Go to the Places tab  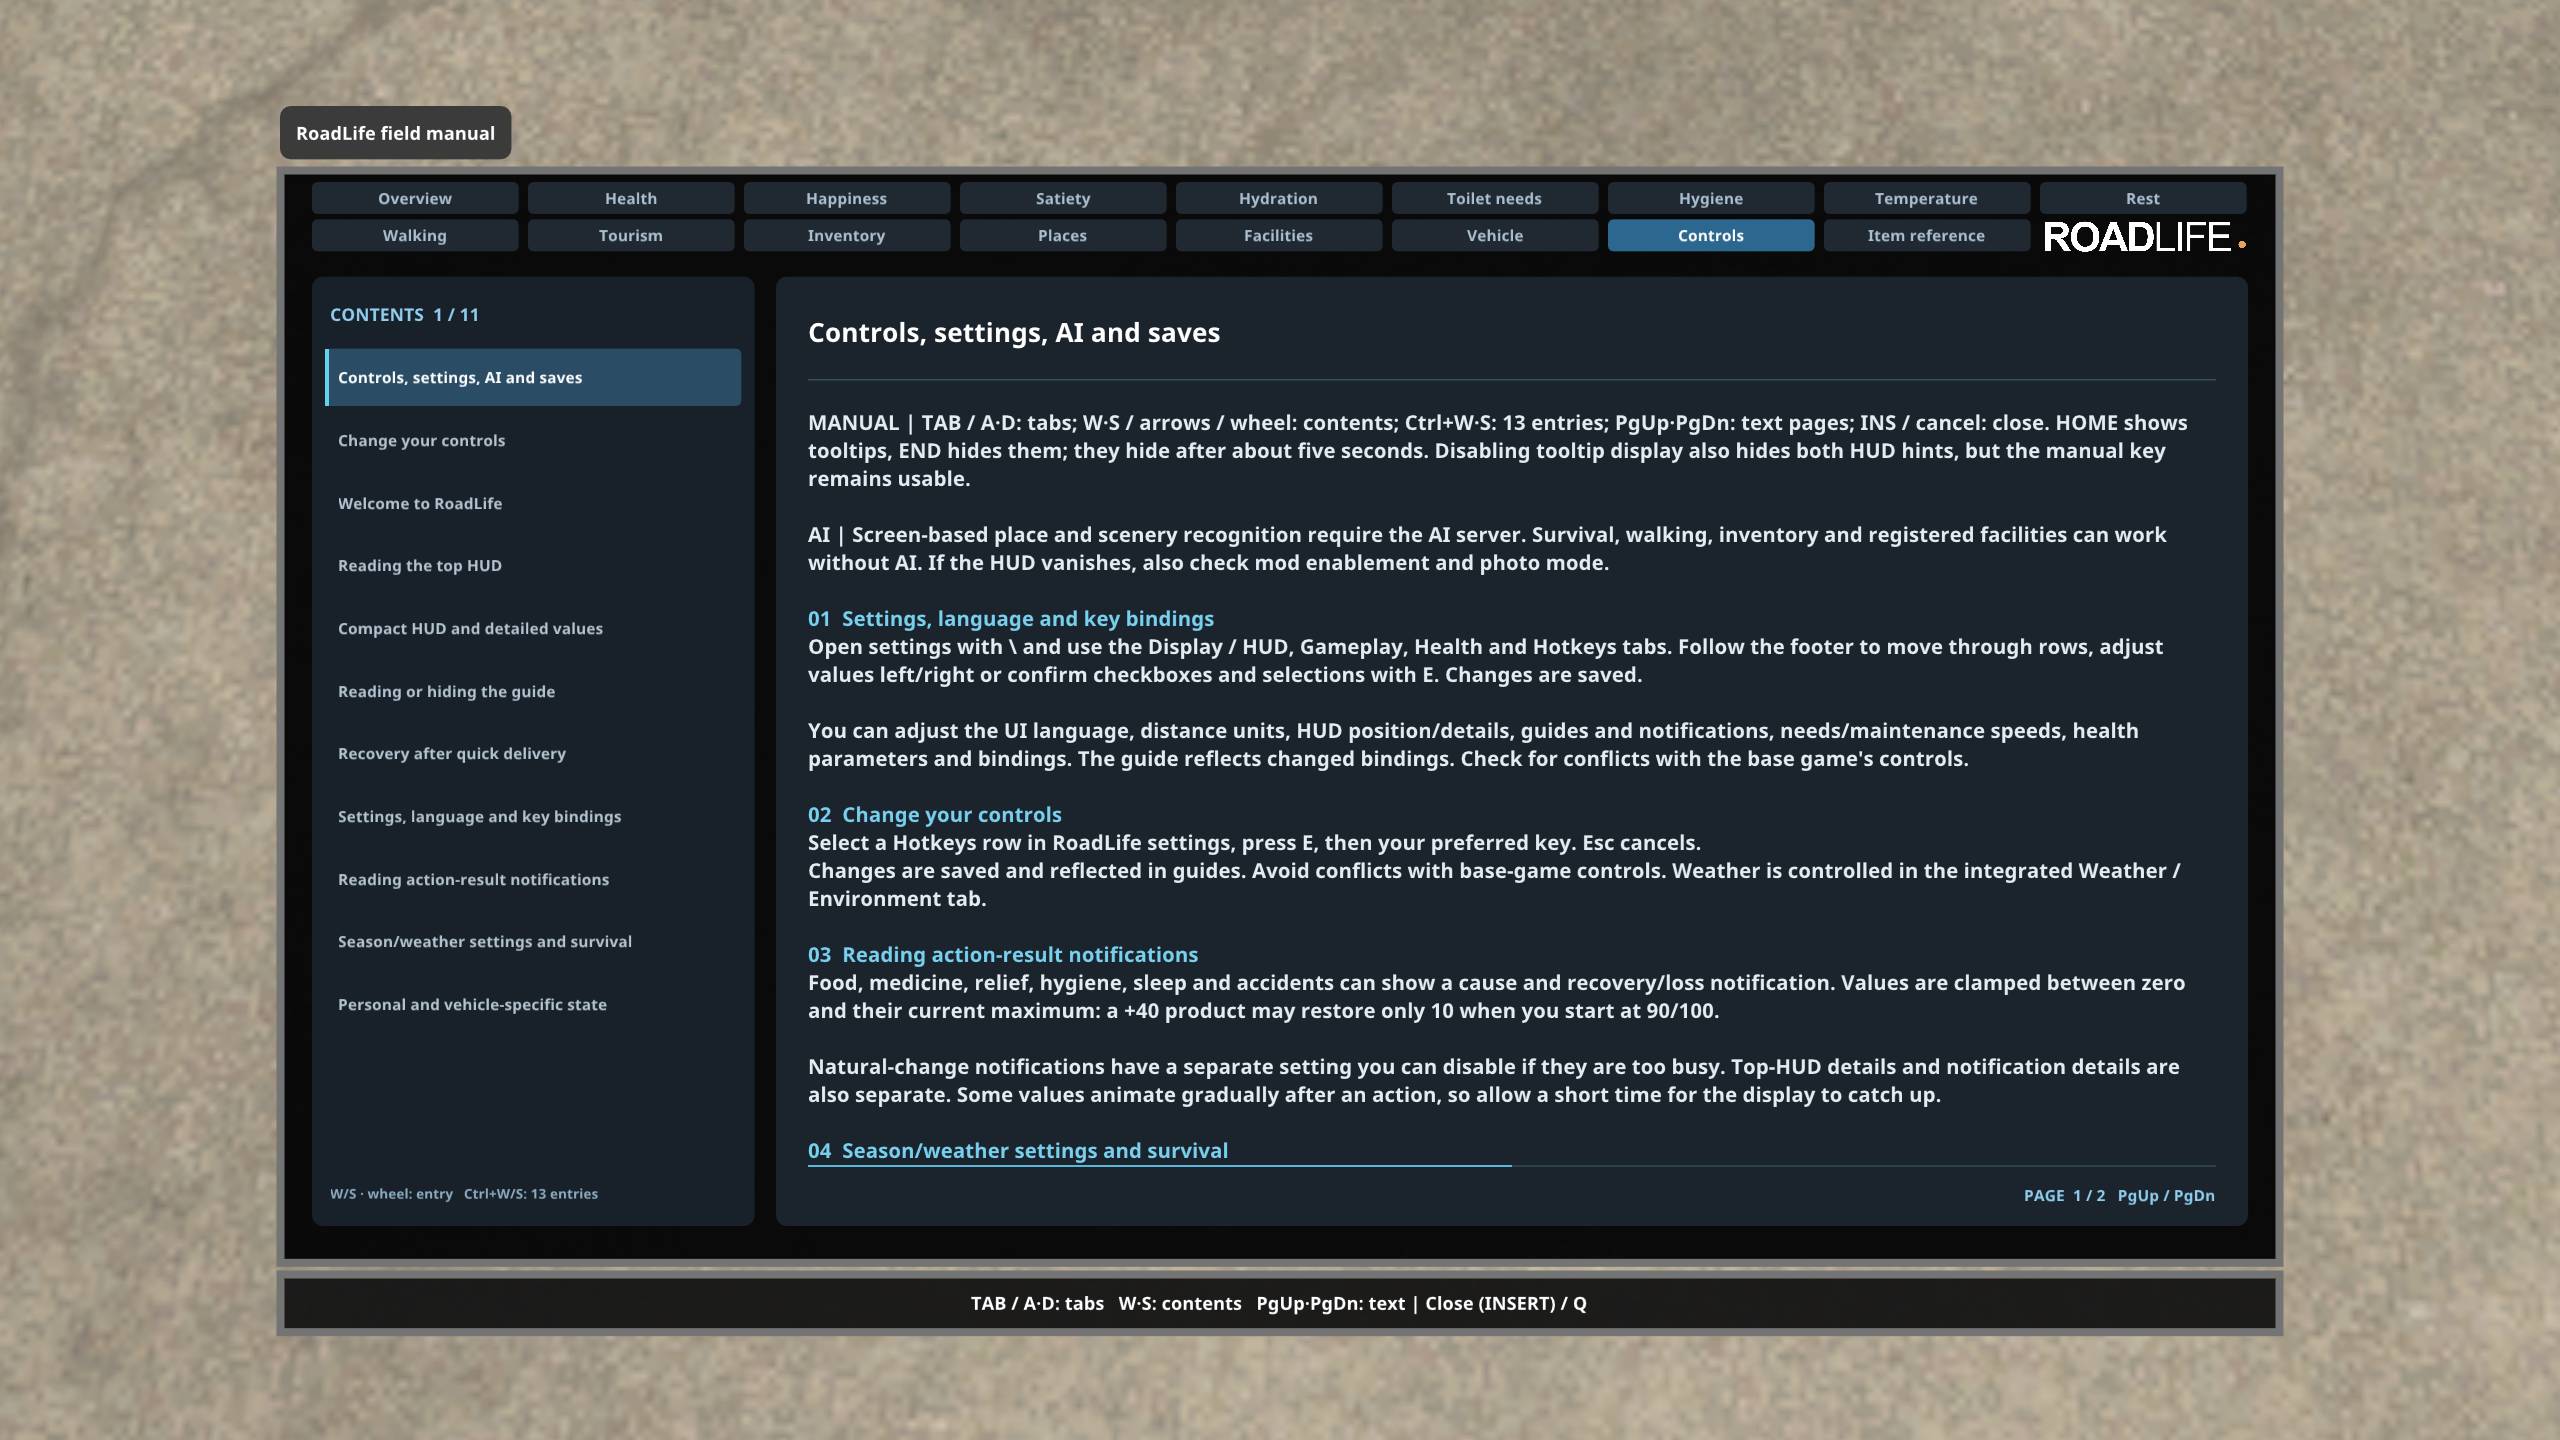tap(1063, 235)
